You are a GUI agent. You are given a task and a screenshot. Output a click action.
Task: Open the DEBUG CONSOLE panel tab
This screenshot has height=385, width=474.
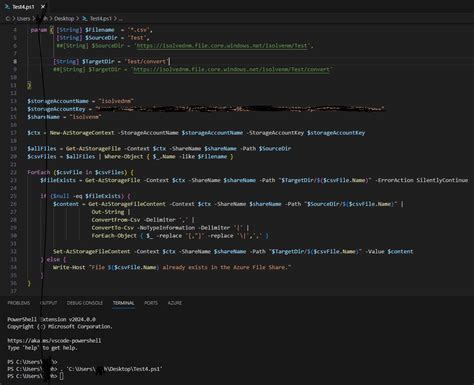[x=85, y=303]
